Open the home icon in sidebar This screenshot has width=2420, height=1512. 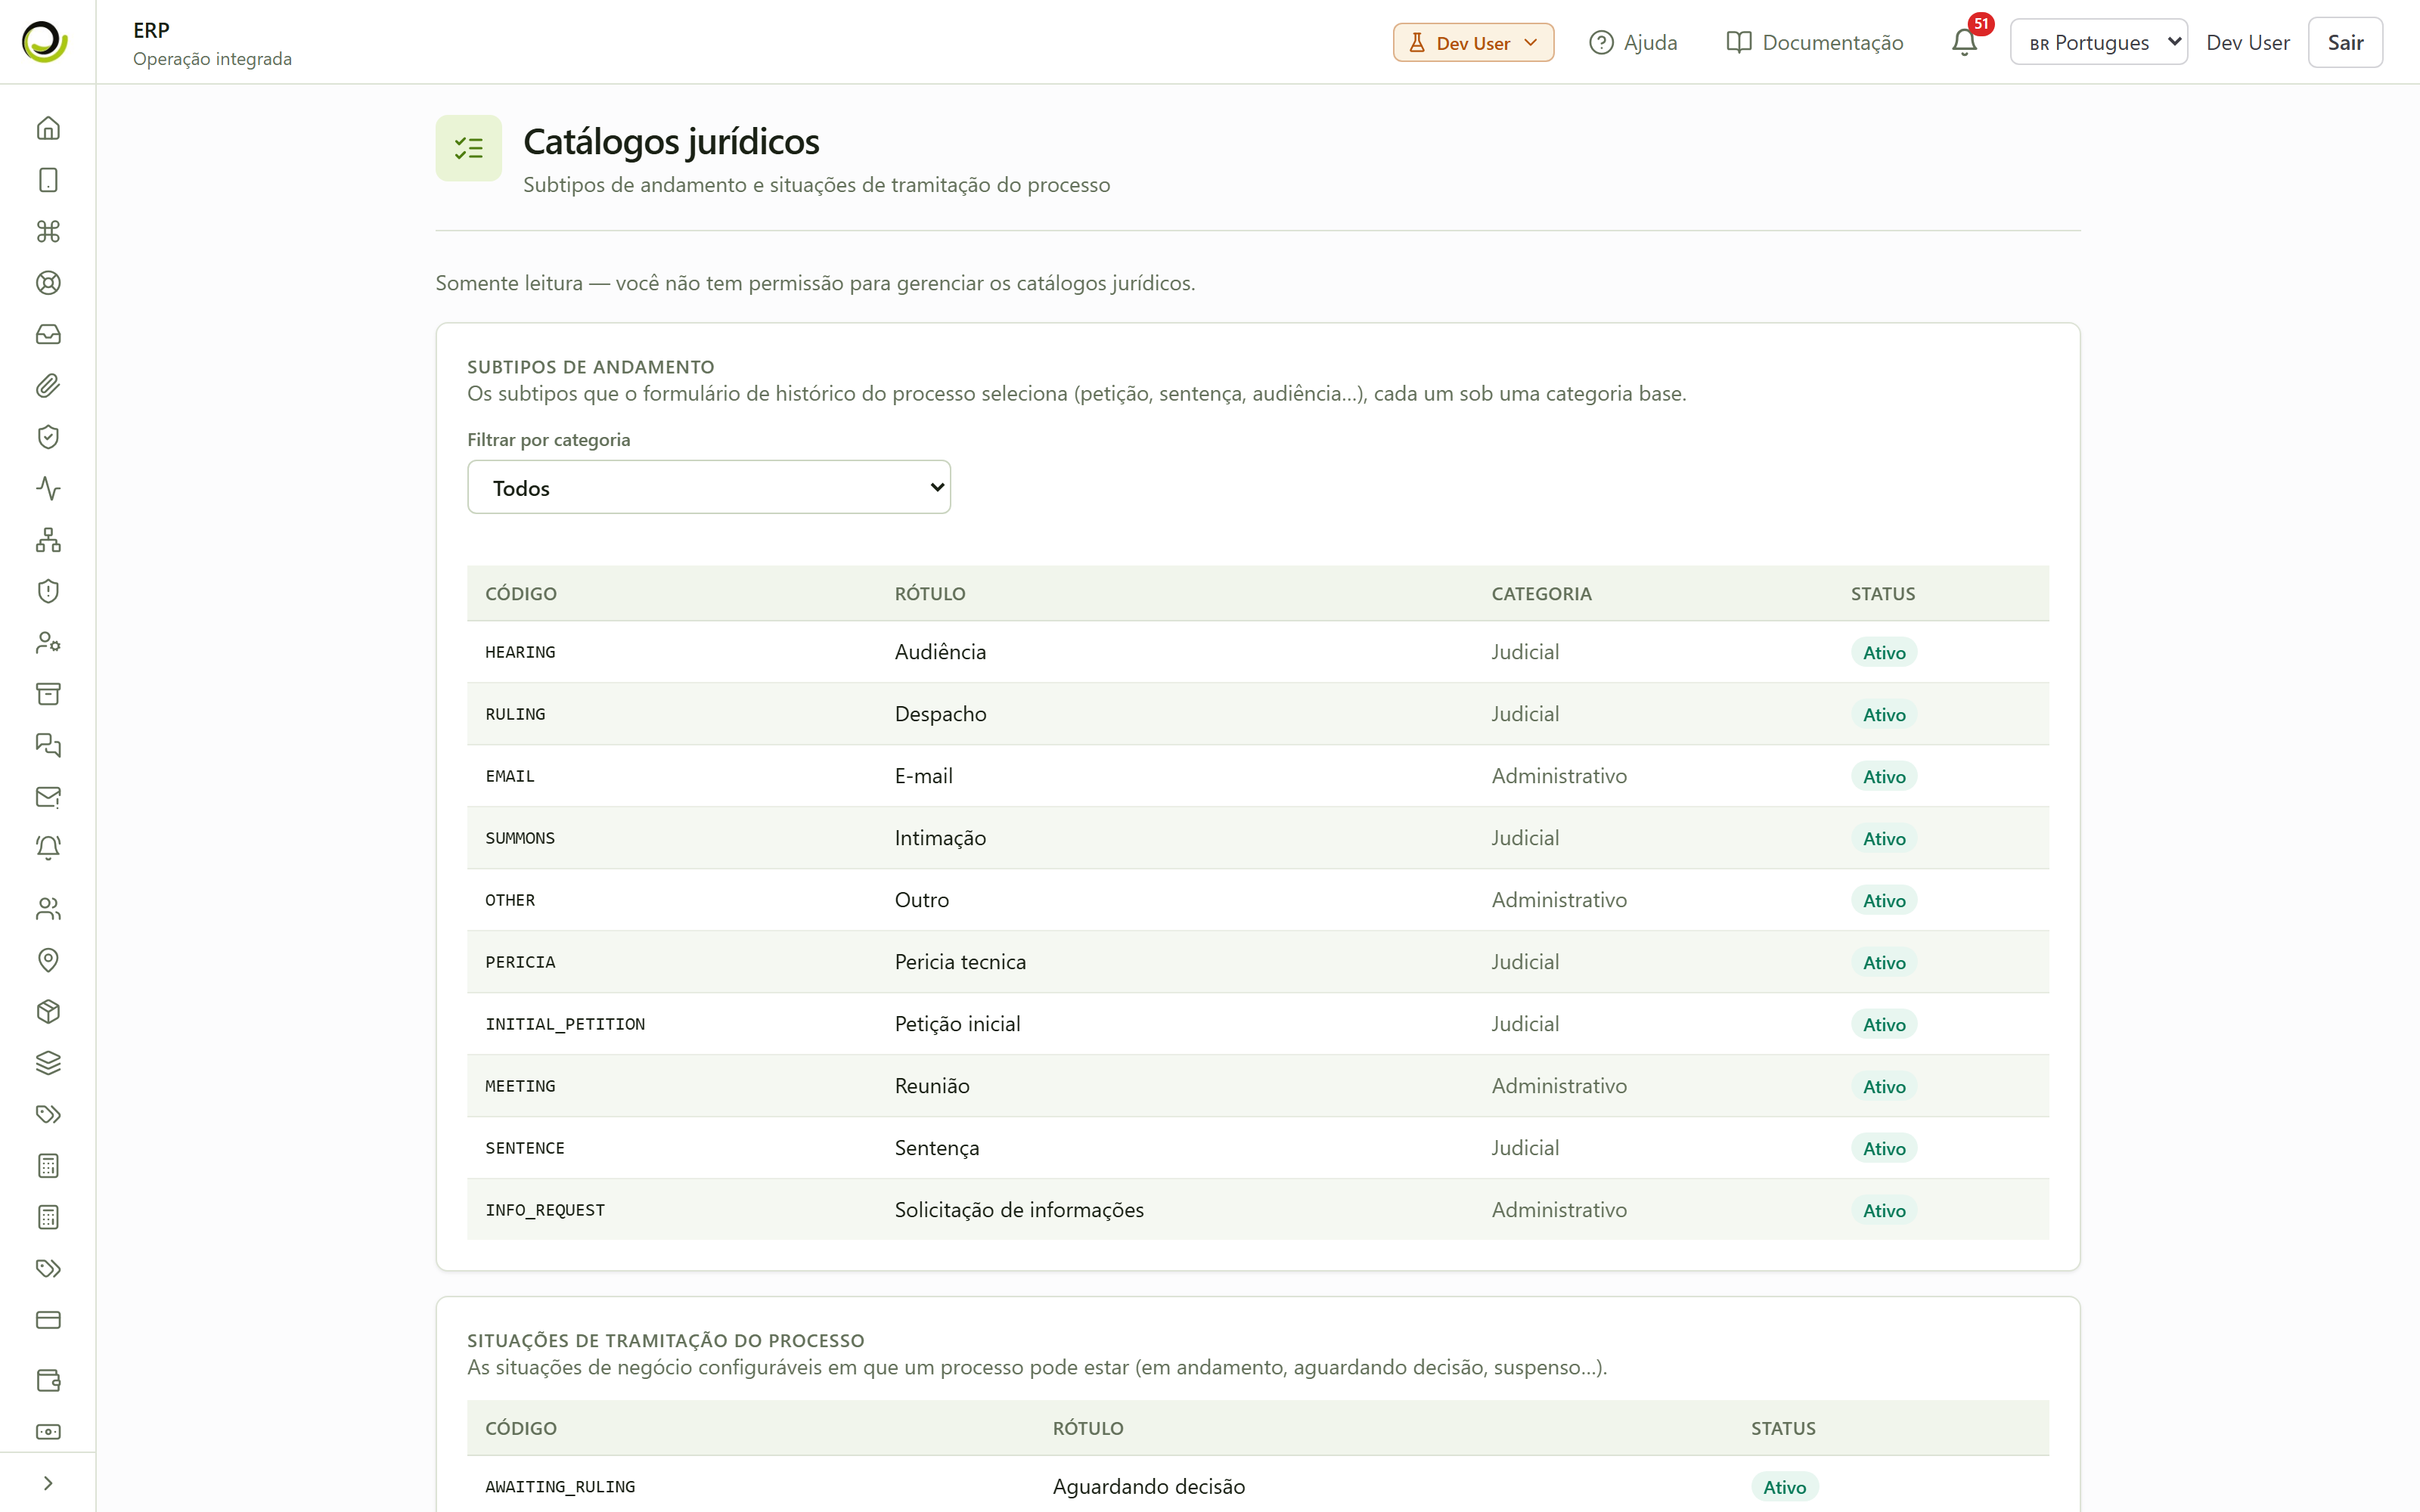[x=48, y=128]
